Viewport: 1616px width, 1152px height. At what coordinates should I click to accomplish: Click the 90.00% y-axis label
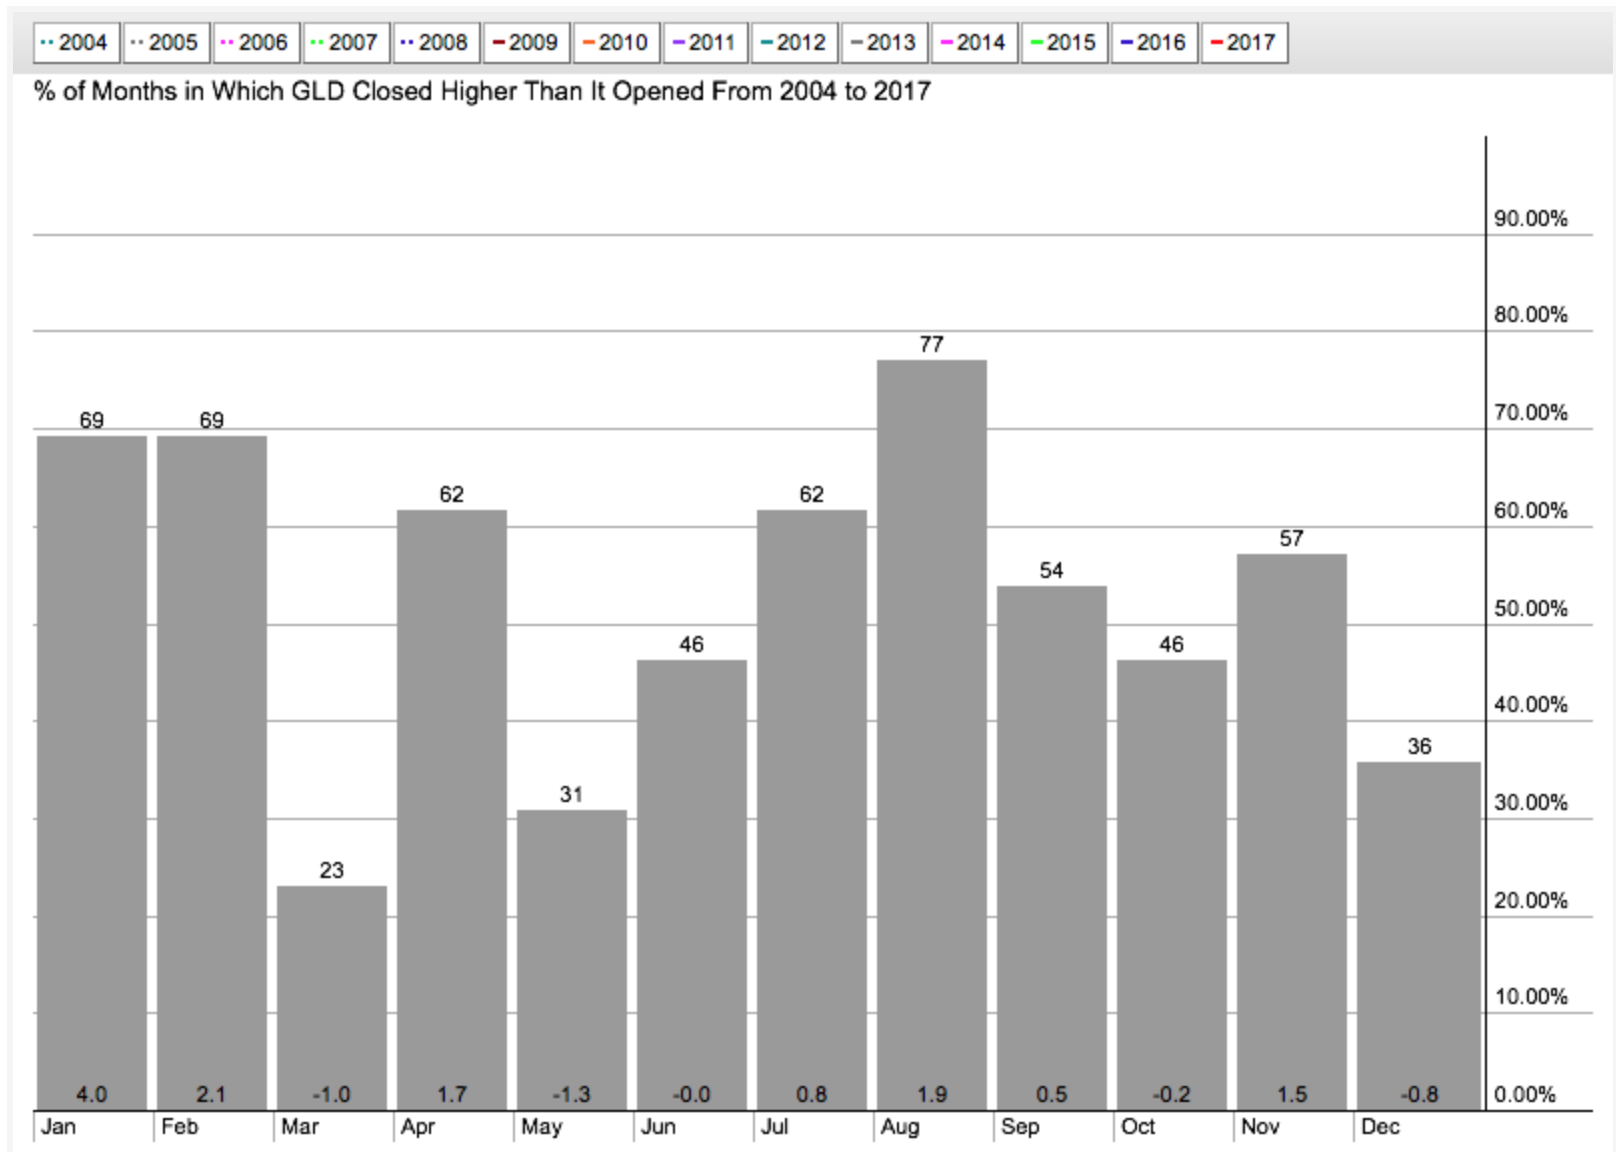tap(1531, 219)
